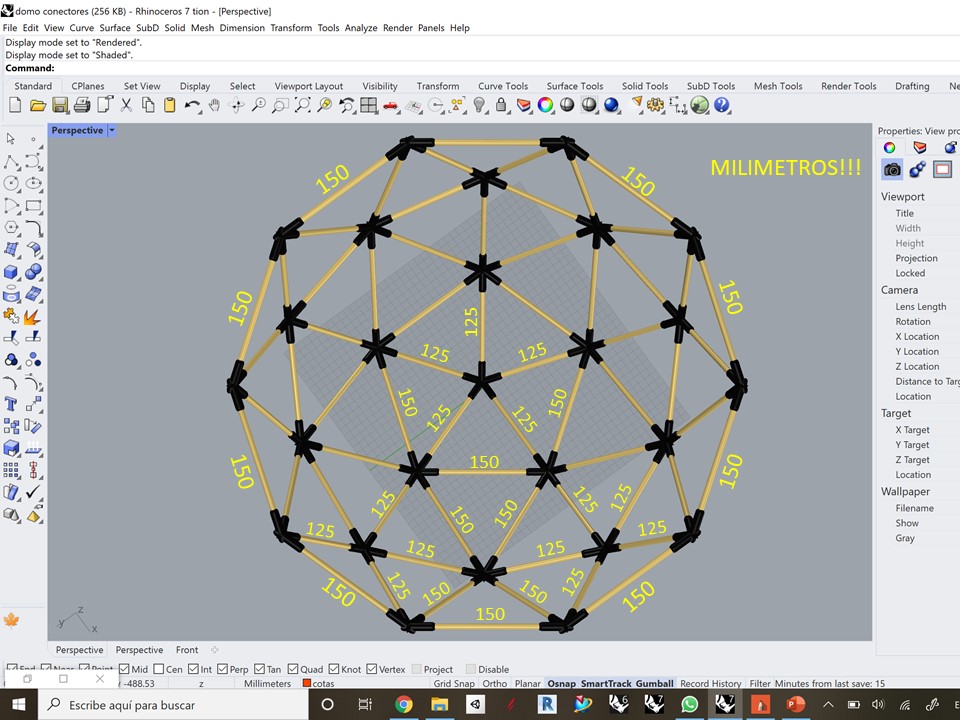Cut selection with the scissors icon
Screen dimensions: 960x720
coord(126,105)
